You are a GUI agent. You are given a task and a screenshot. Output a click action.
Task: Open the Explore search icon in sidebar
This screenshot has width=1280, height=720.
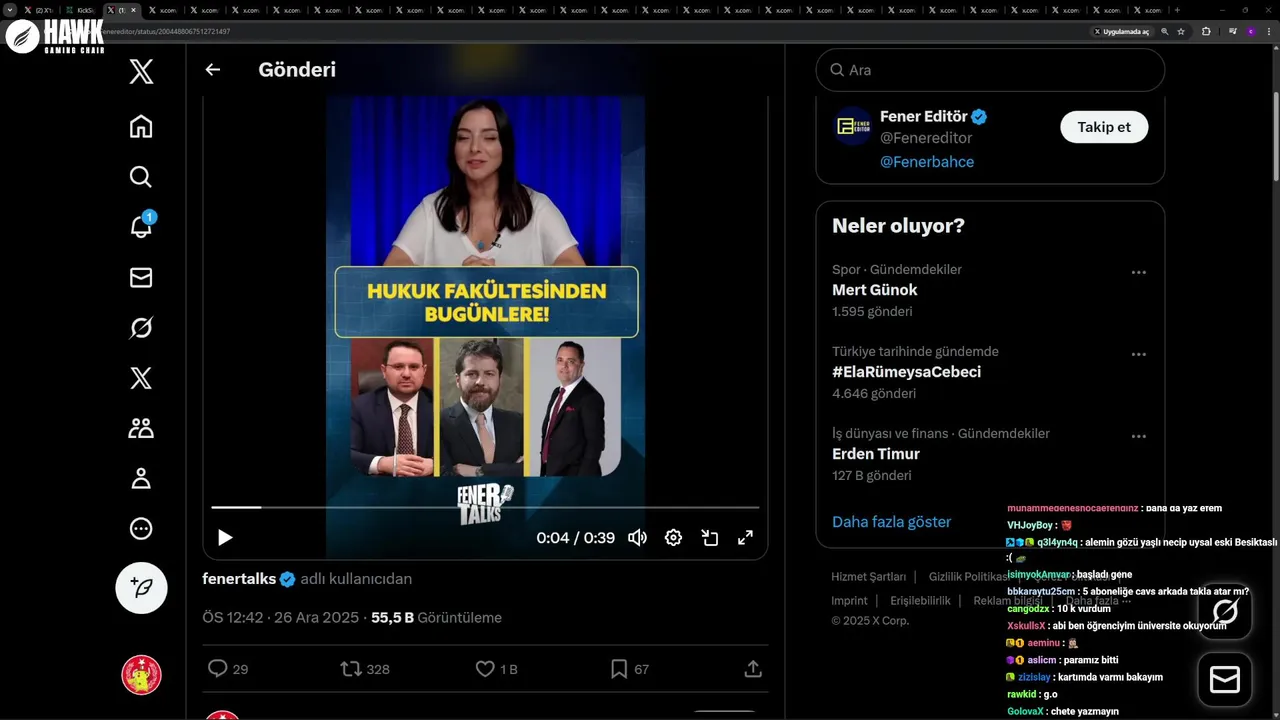(x=141, y=177)
